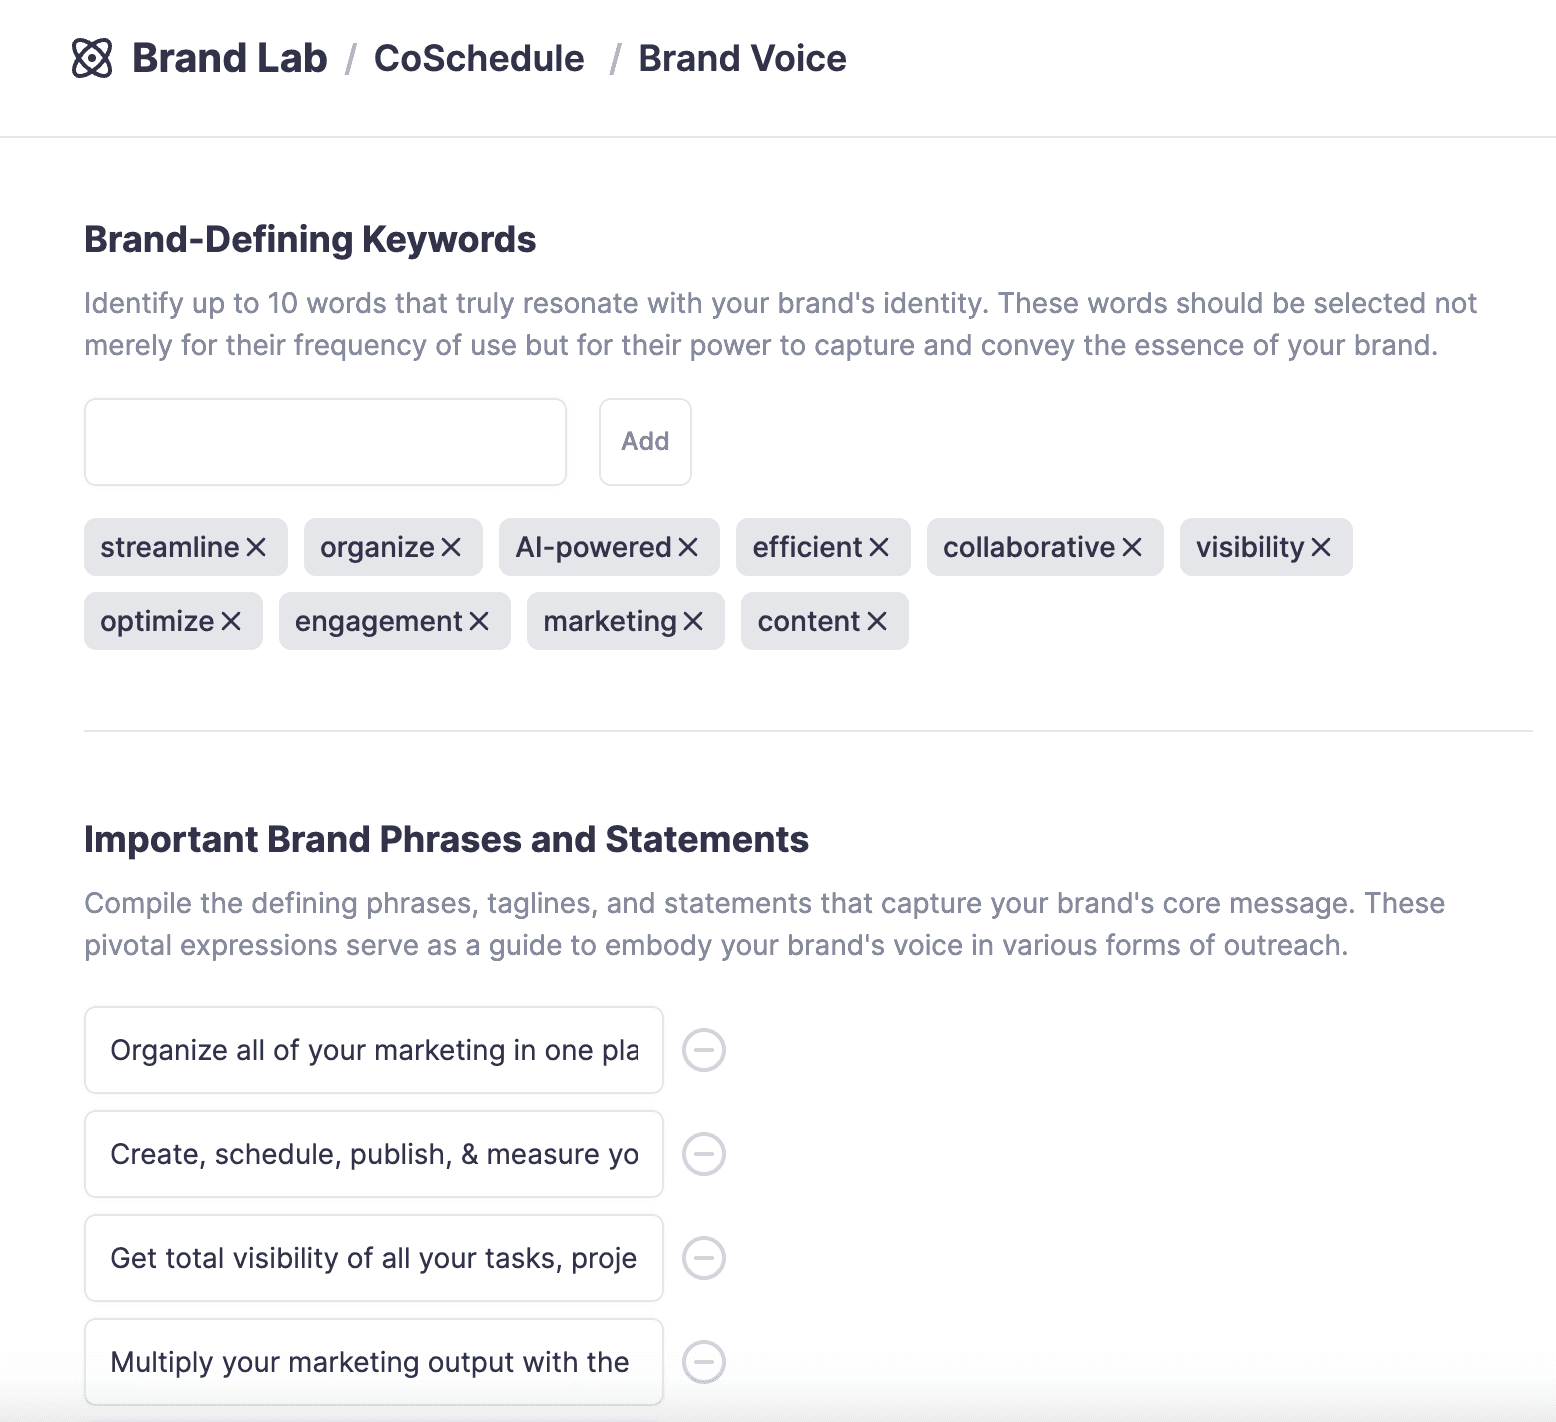Remove the "collaborative" keyword
The height and width of the screenshot is (1422, 1556).
pos(1133,547)
